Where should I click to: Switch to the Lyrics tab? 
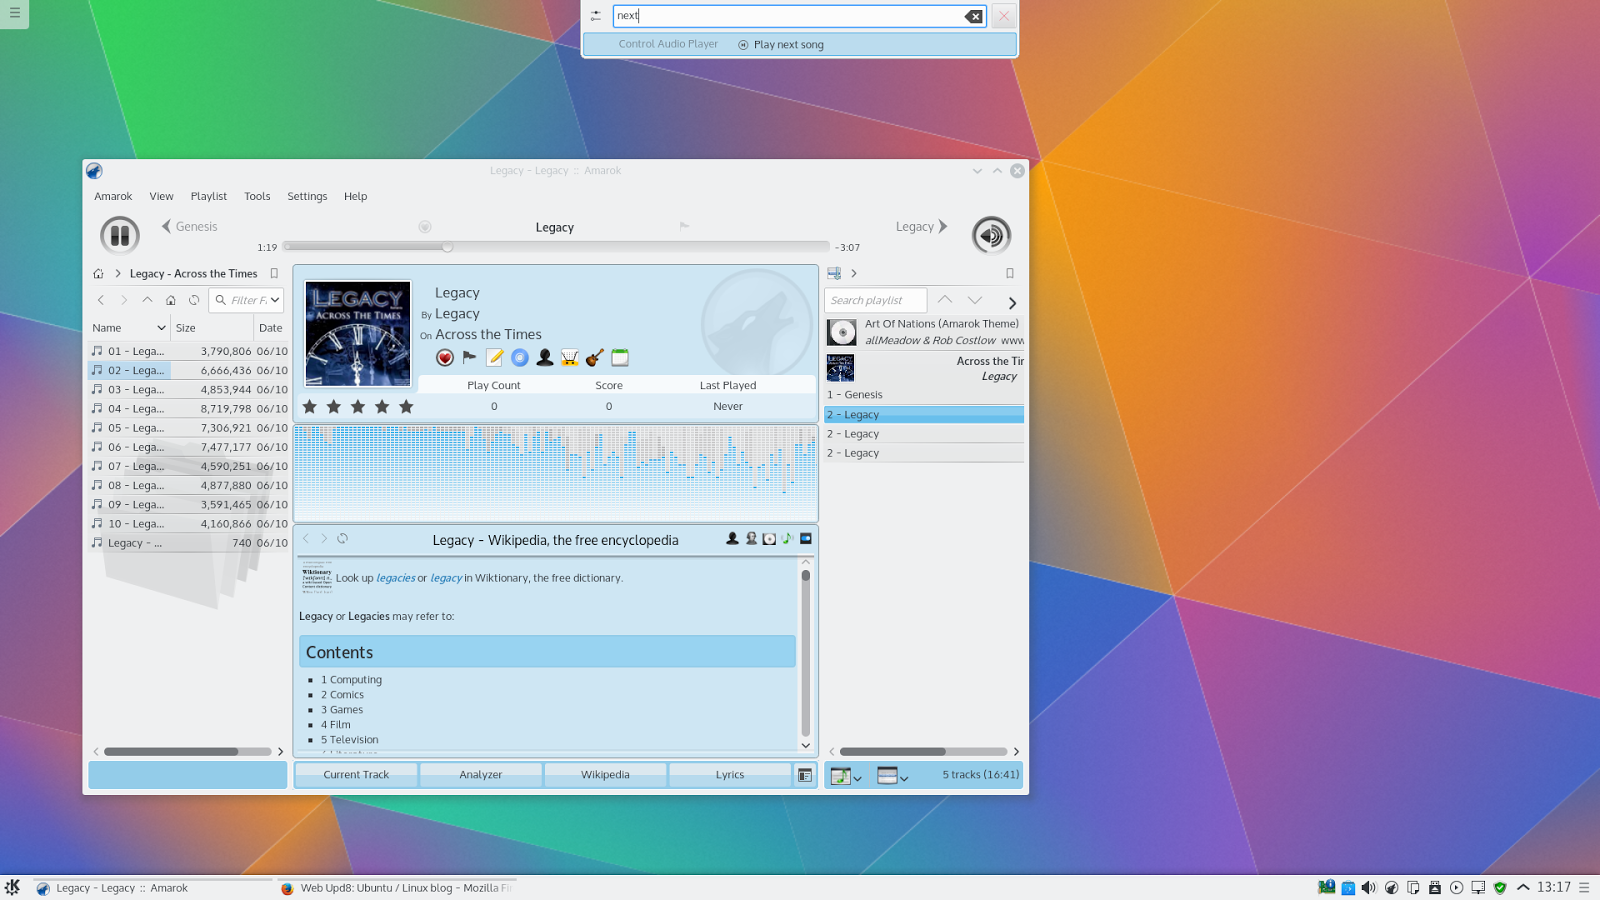coord(731,774)
